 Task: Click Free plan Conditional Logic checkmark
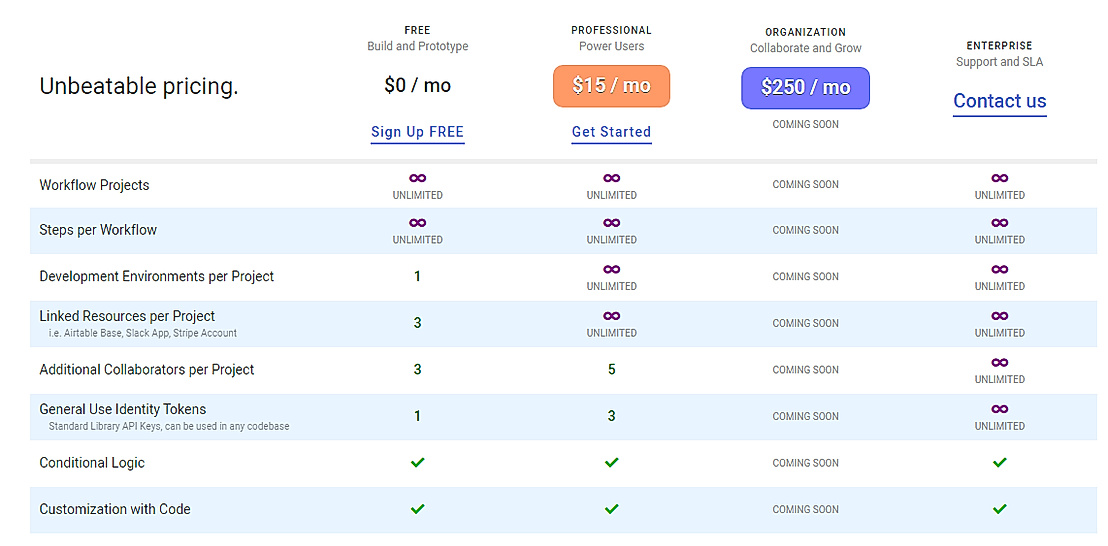pyautogui.click(x=418, y=463)
